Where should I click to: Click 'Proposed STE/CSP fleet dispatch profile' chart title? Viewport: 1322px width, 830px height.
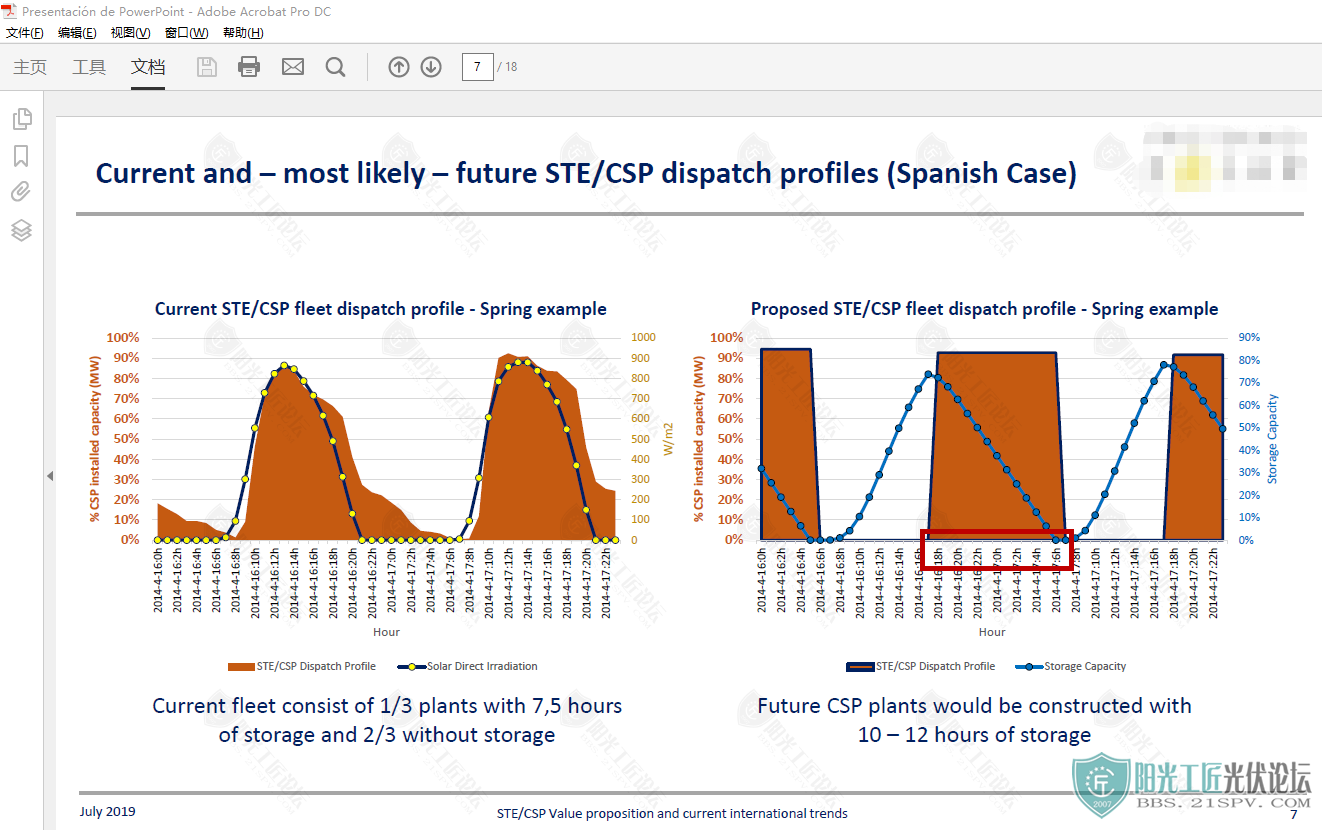point(985,309)
